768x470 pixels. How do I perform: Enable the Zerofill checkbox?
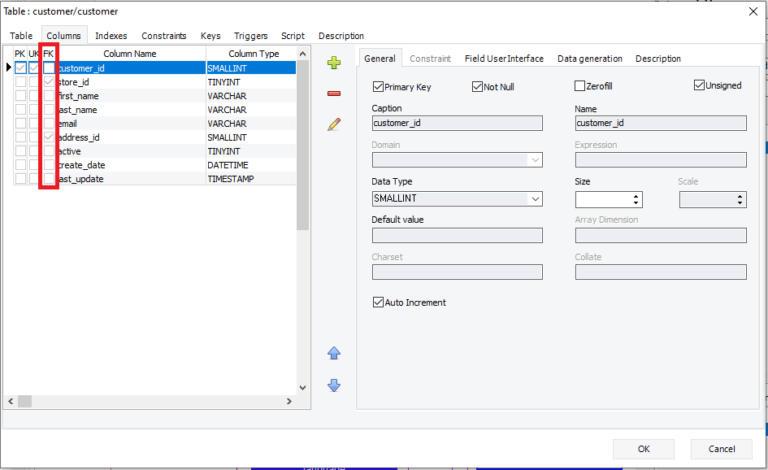(580, 86)
